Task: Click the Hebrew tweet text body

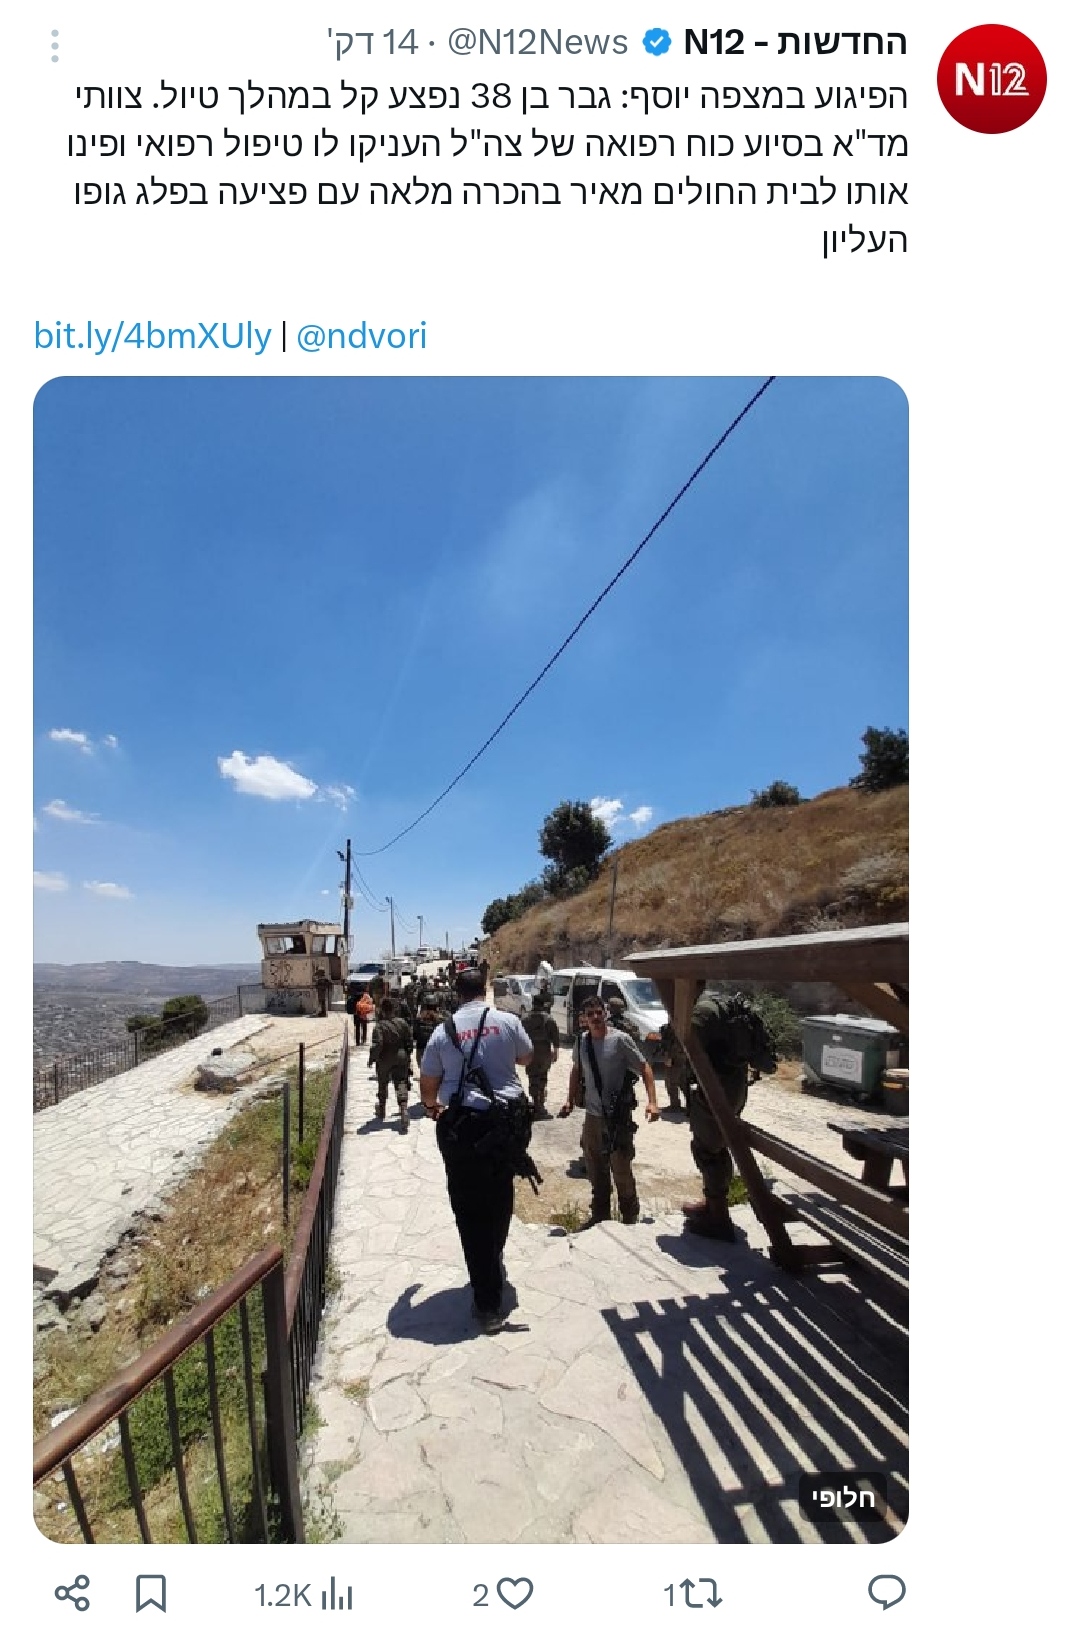Action: pos(491,169)
